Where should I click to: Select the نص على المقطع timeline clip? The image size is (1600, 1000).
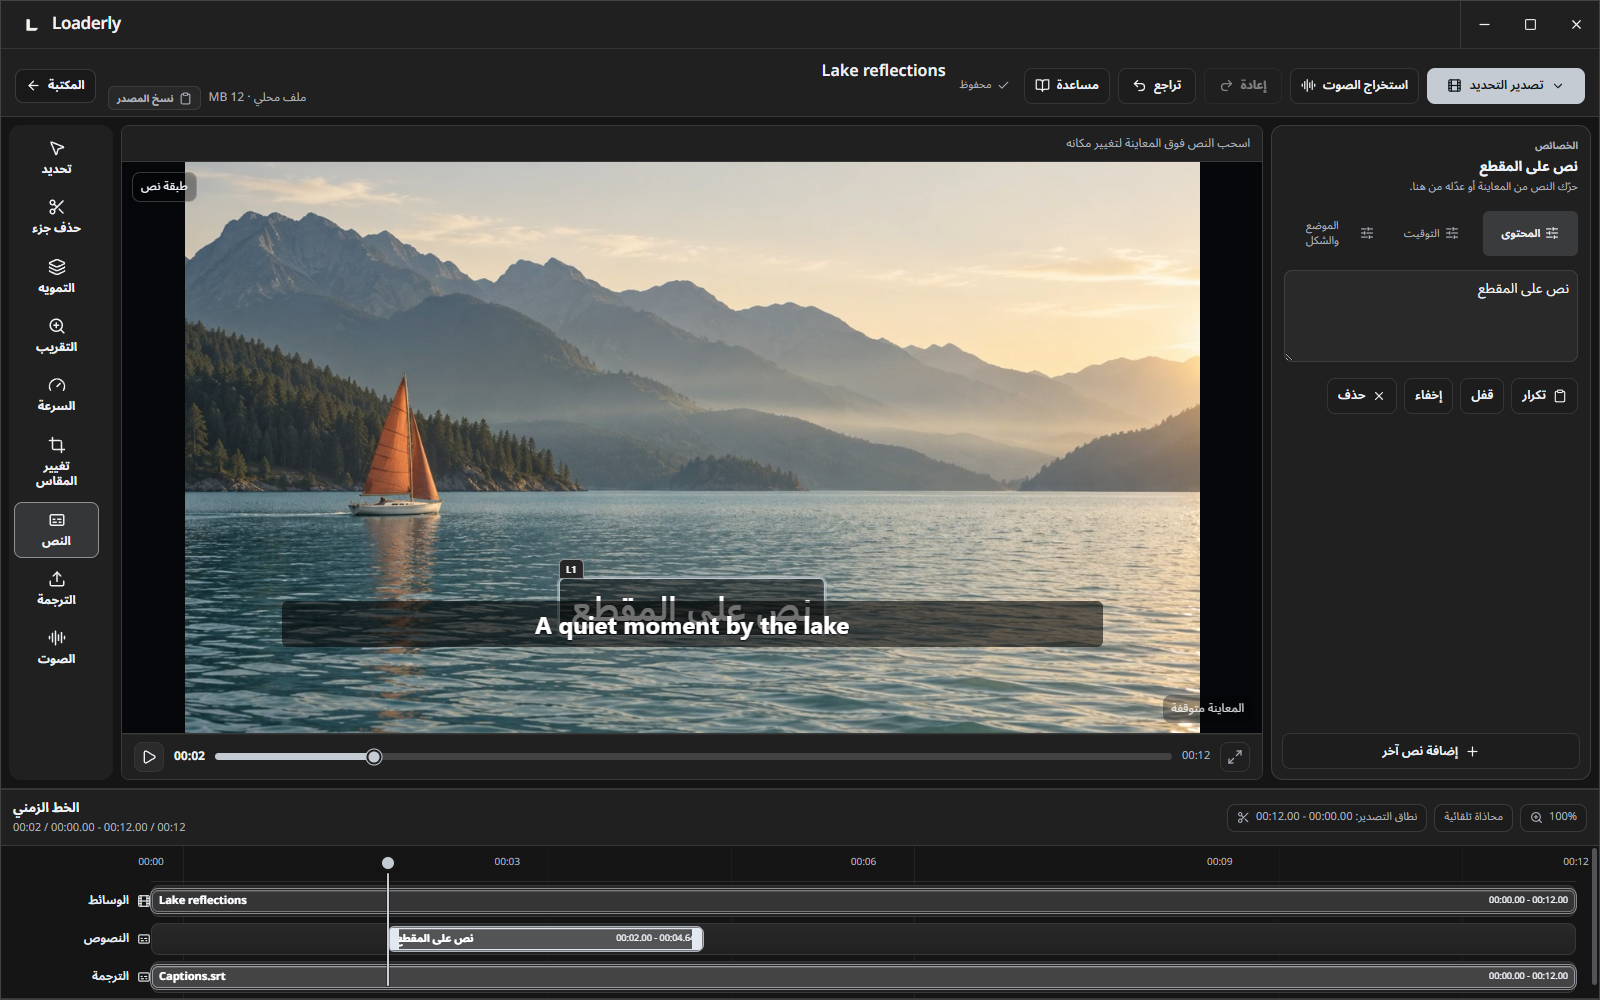click(546, 939)
